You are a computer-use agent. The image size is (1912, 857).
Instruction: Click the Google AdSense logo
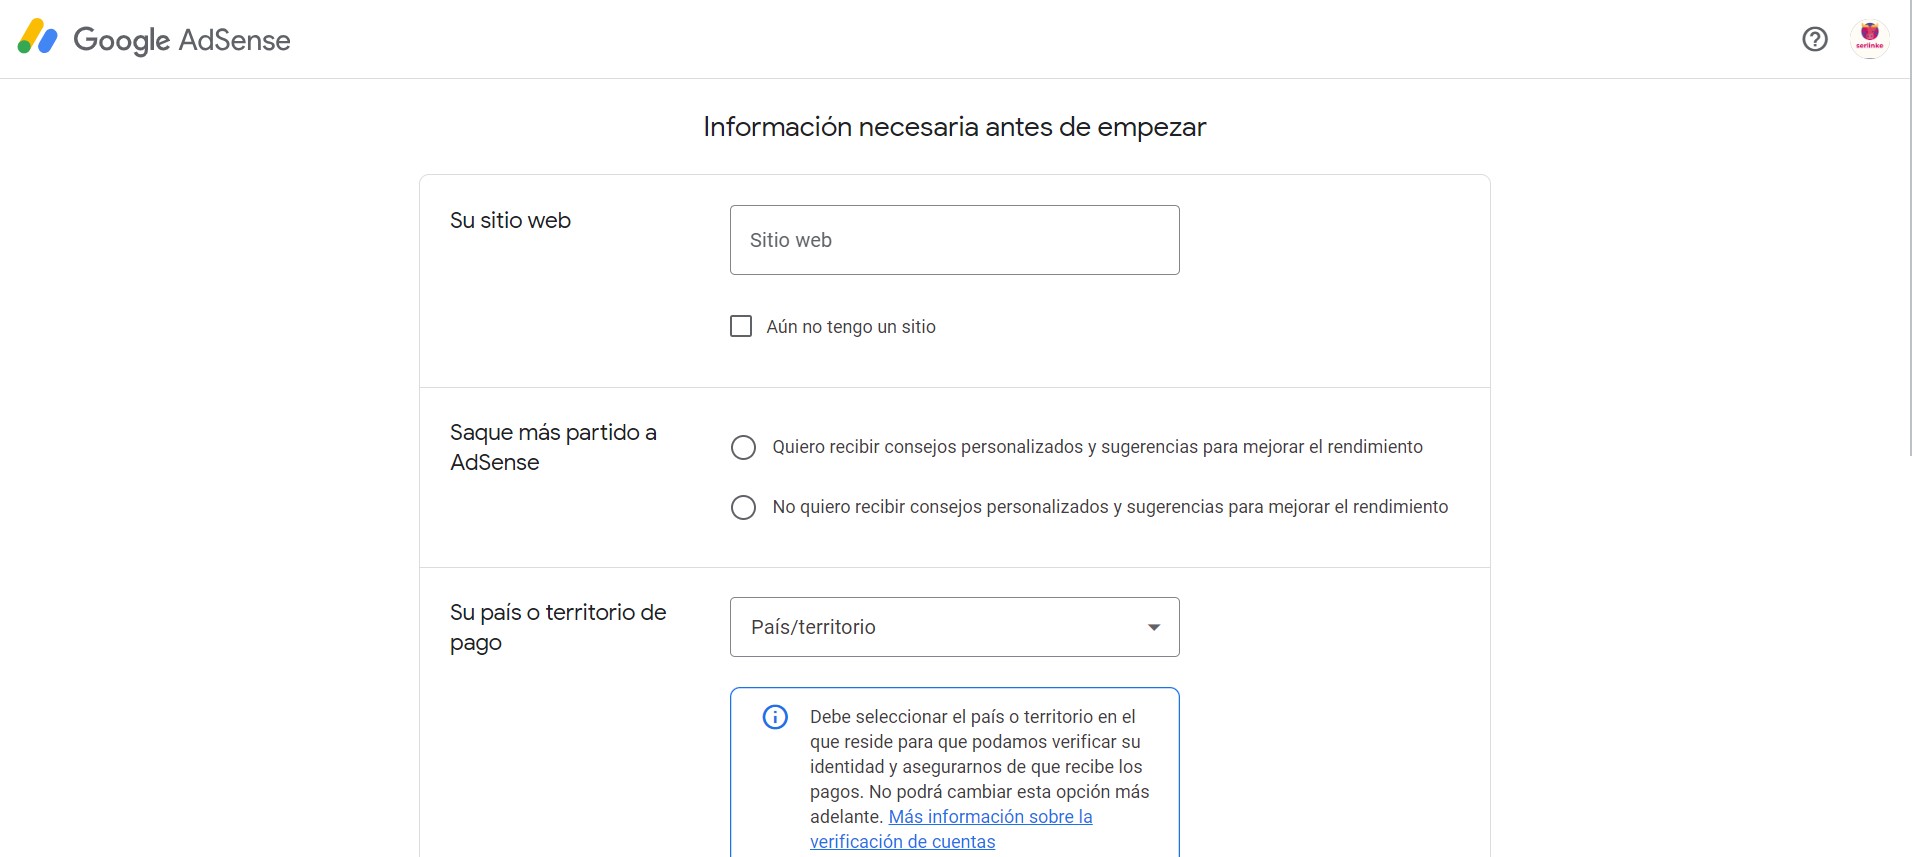[x=154, y=39]
